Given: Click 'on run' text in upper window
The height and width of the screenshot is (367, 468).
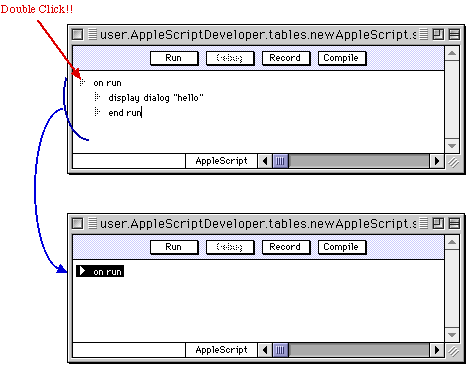Looking at the screenshot, I should pos(107,83).
